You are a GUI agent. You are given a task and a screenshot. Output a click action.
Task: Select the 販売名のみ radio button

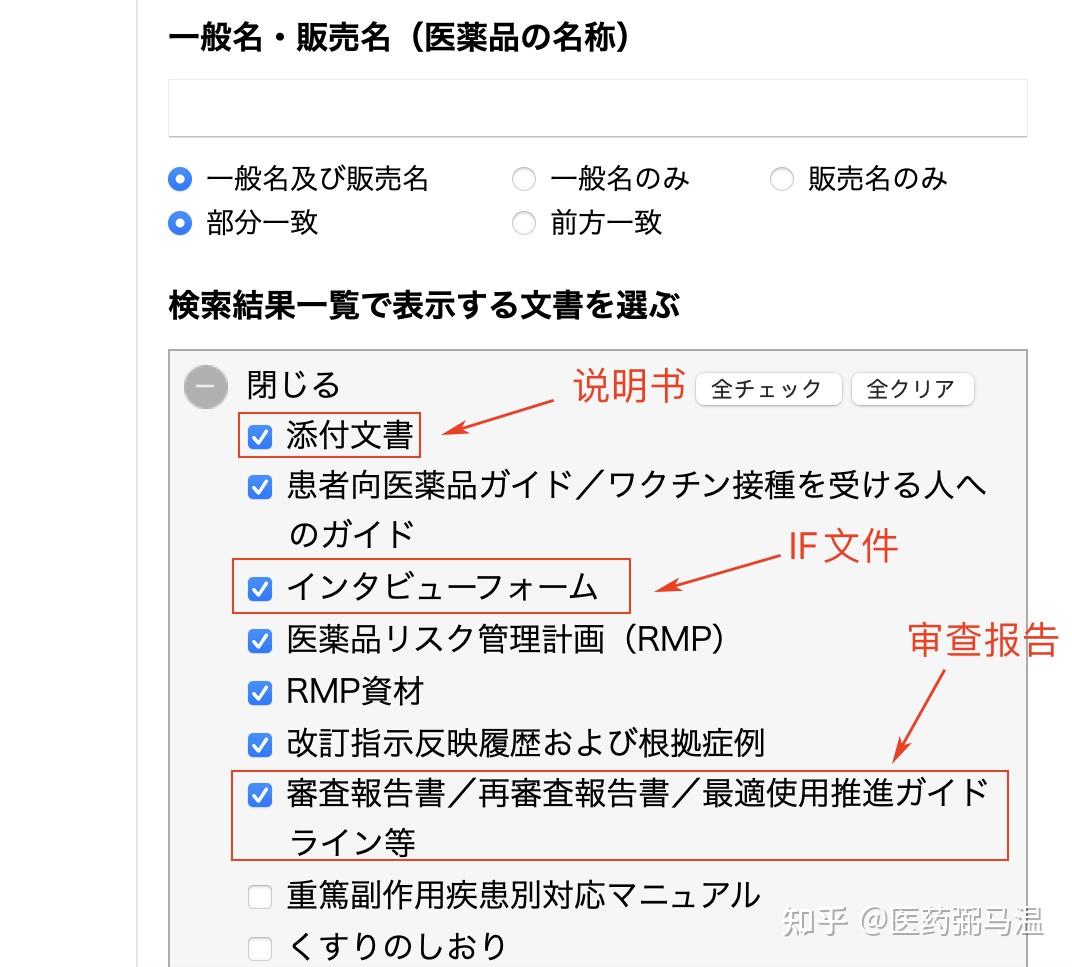click(781, 179)
